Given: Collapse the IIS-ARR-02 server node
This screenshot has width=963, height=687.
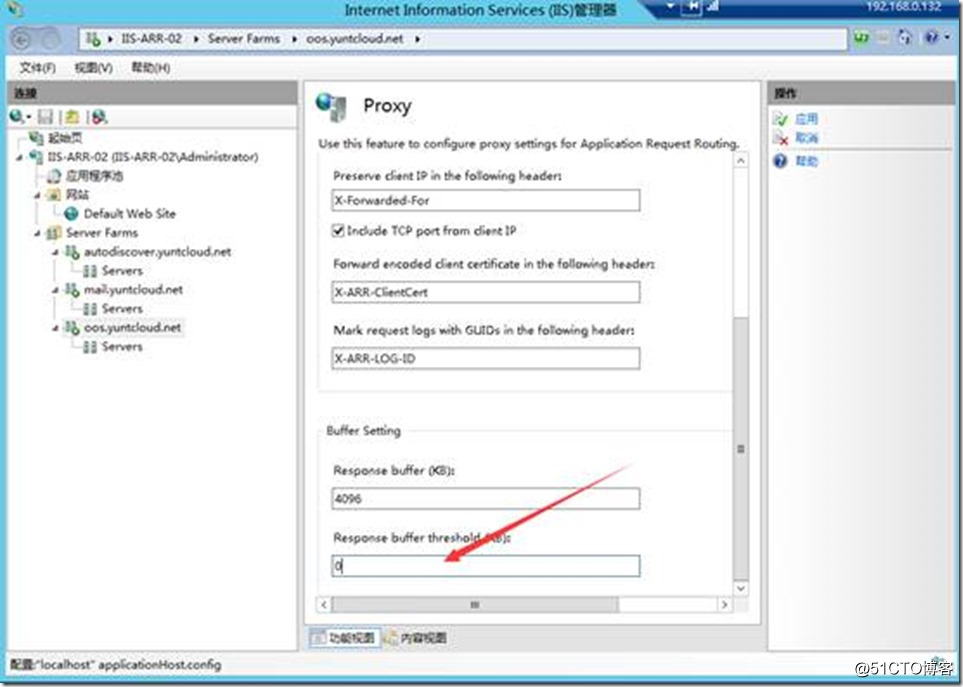Looking at the screenshot, I should tap(20, 158).
